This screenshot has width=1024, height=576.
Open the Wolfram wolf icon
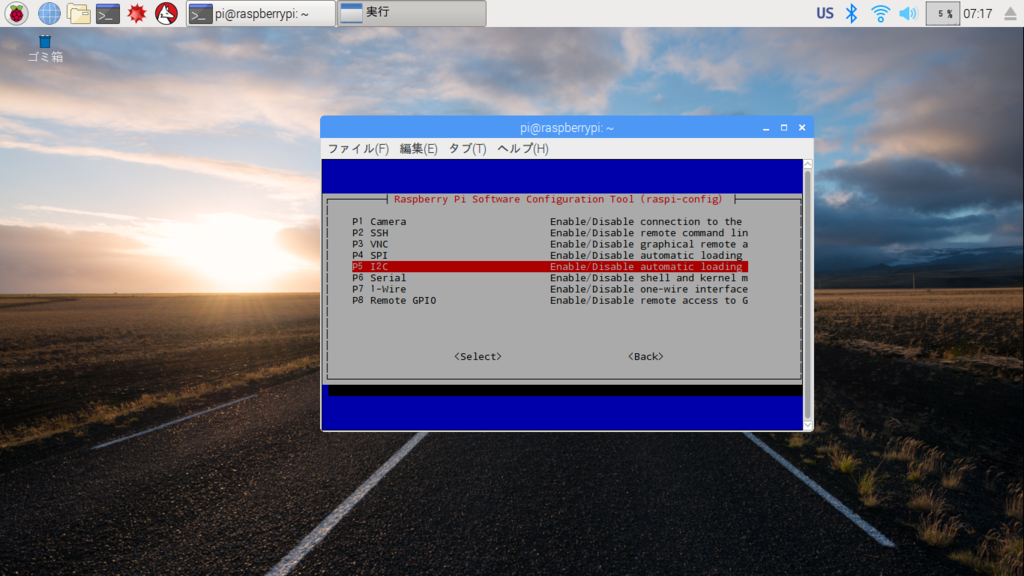167,13
